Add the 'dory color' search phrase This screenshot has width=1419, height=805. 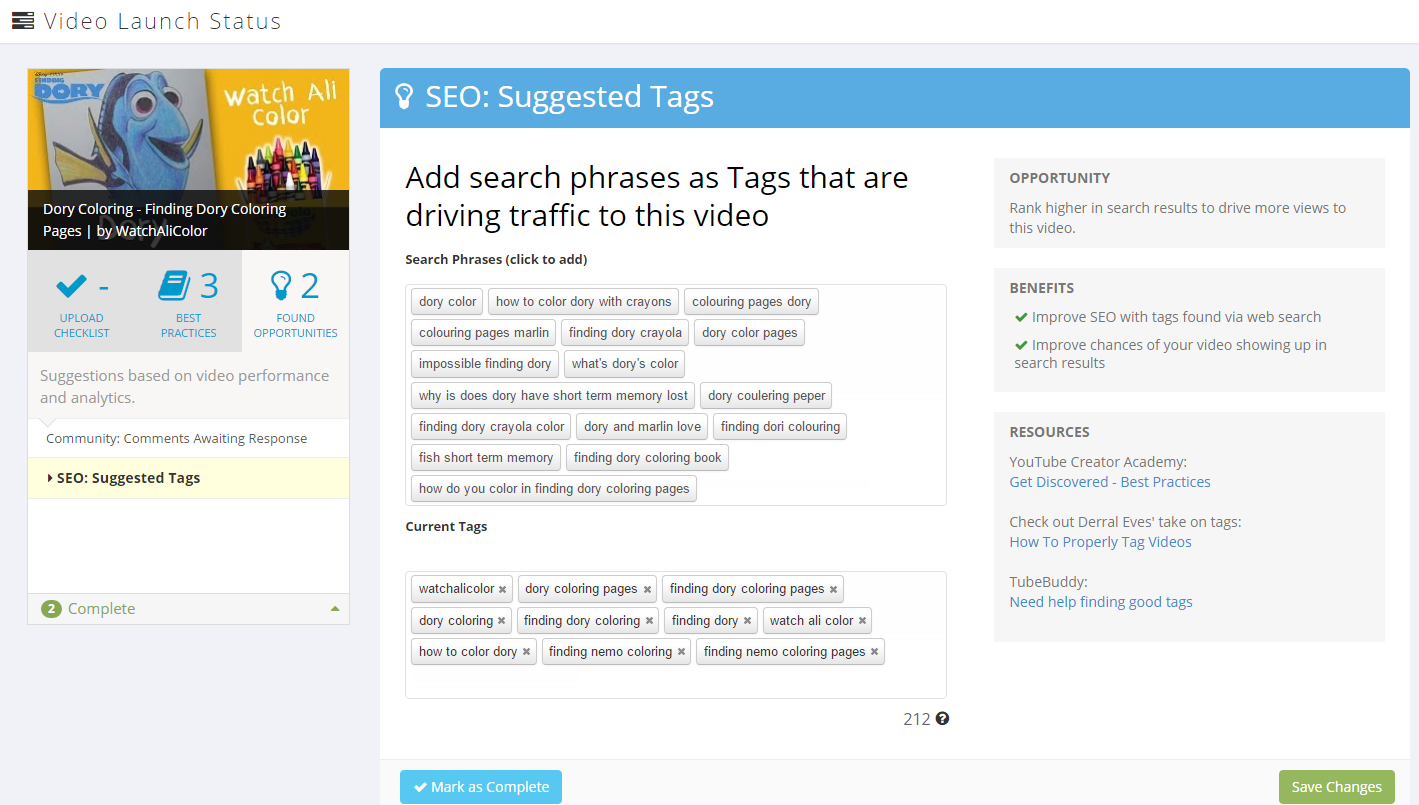point(447,302)
